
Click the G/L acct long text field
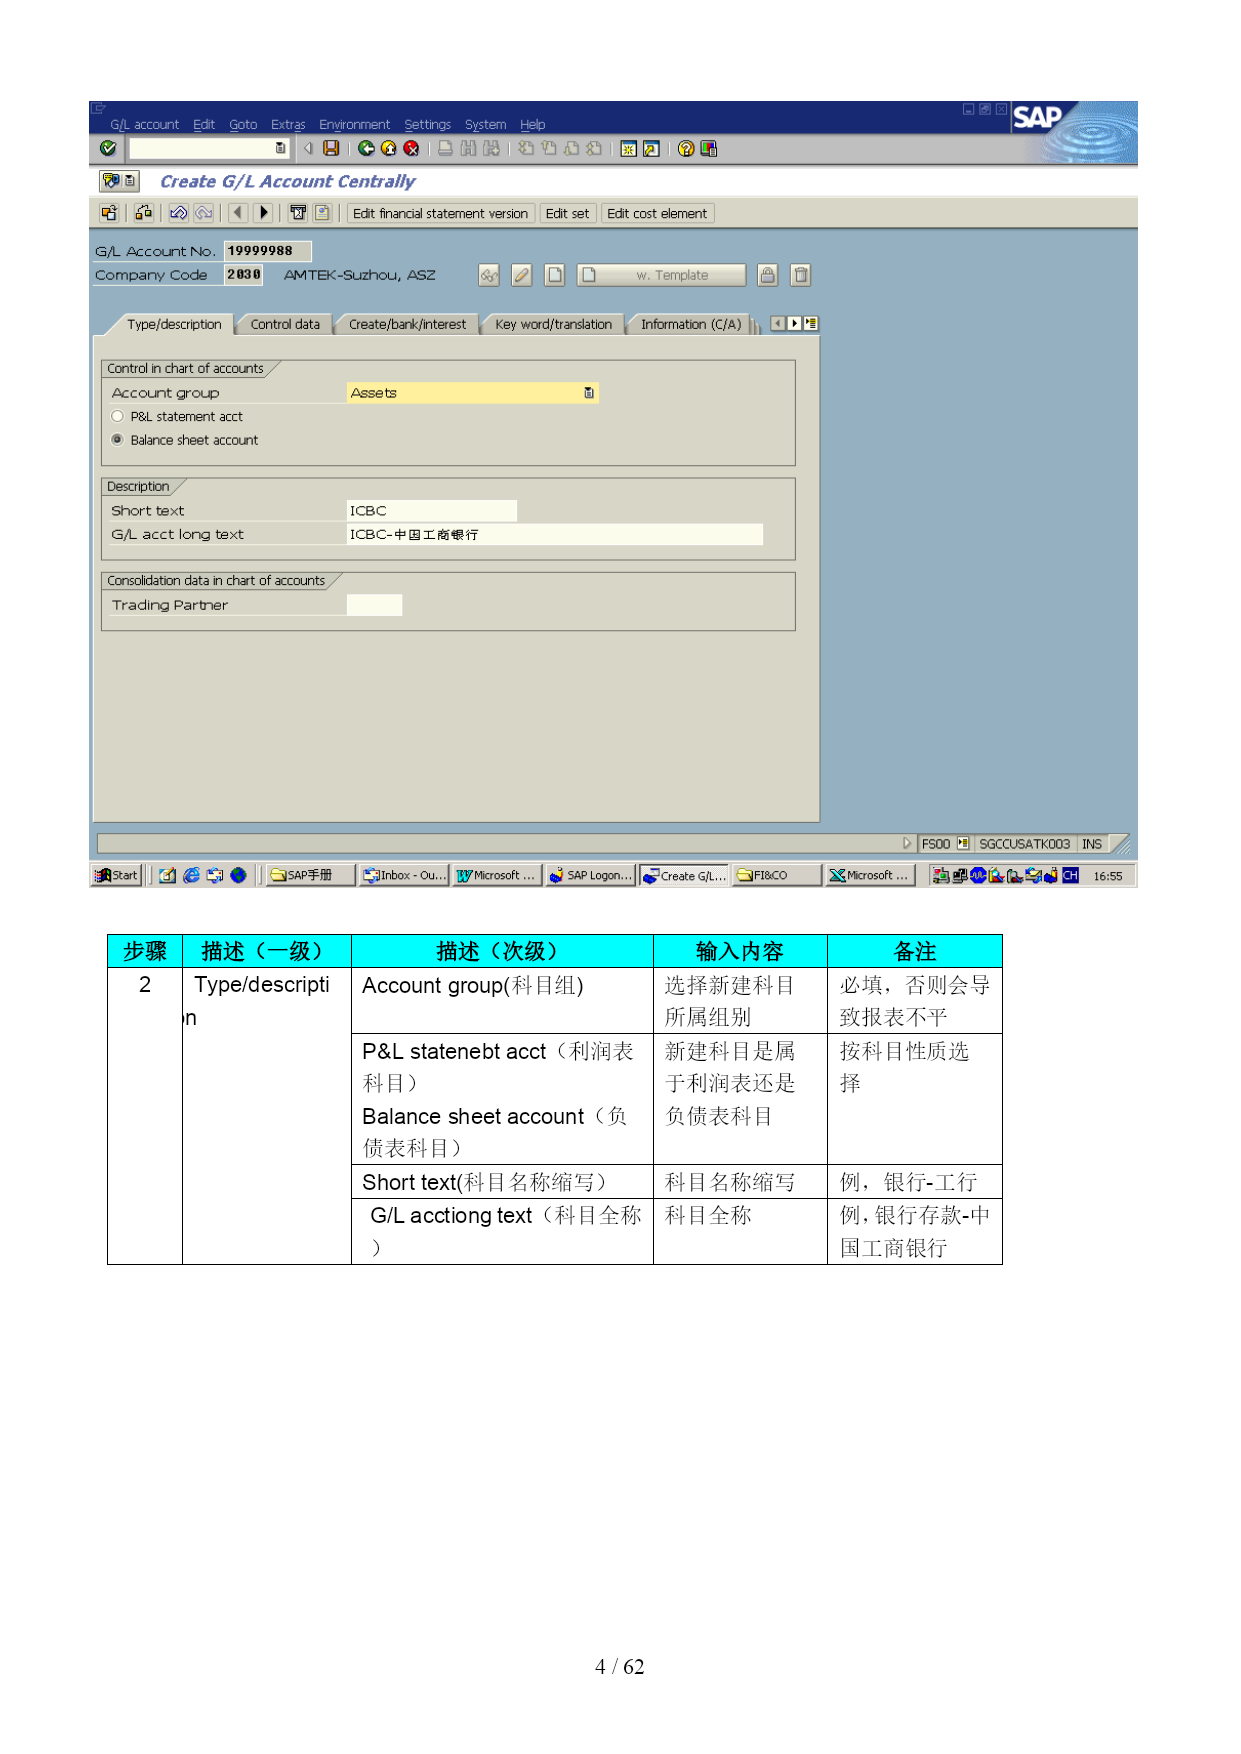click(555, 535)
